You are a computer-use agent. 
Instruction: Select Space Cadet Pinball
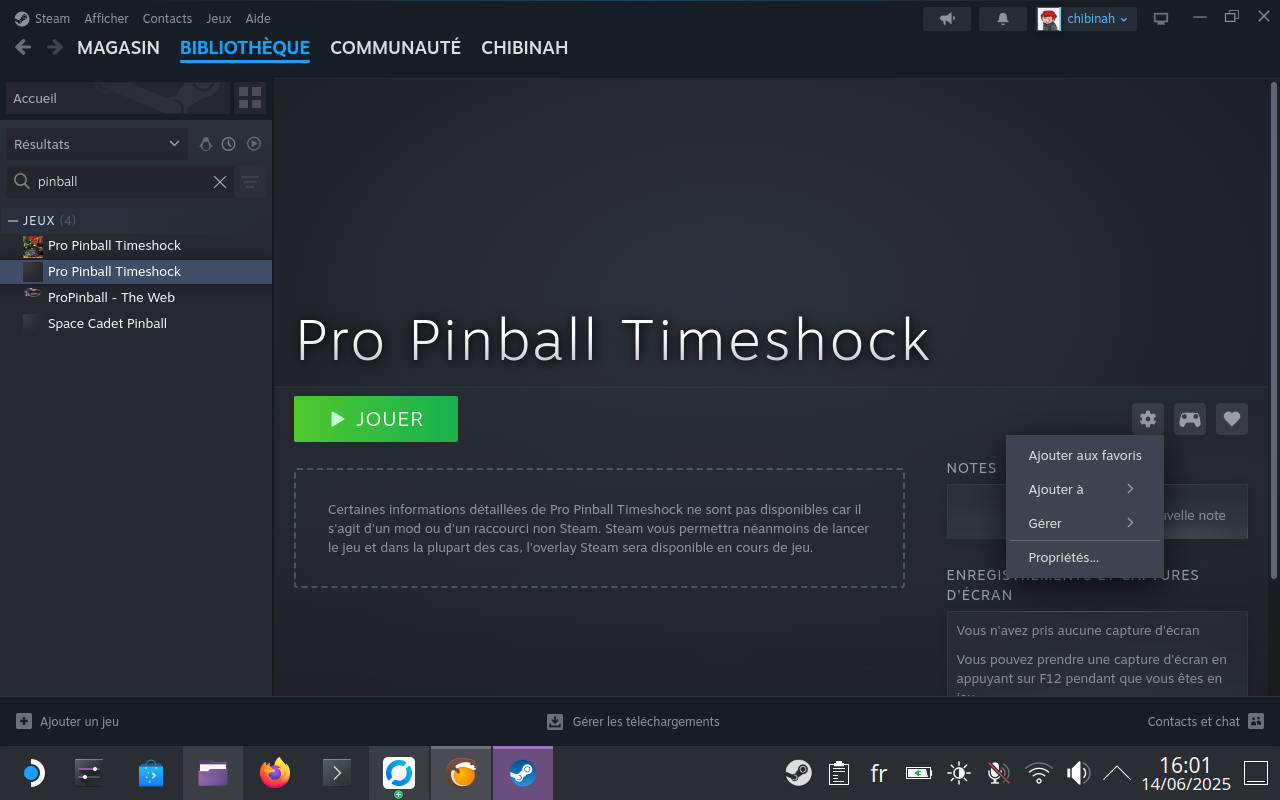pyautogui.click(x=136, y=323)
